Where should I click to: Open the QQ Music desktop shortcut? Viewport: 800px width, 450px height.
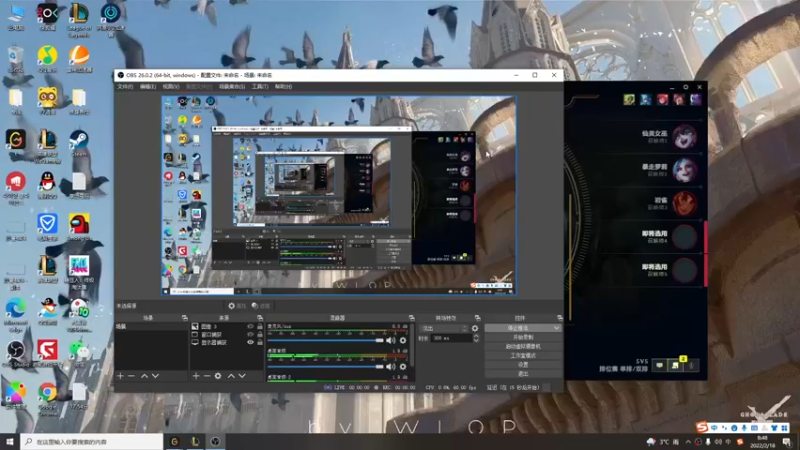47,59
